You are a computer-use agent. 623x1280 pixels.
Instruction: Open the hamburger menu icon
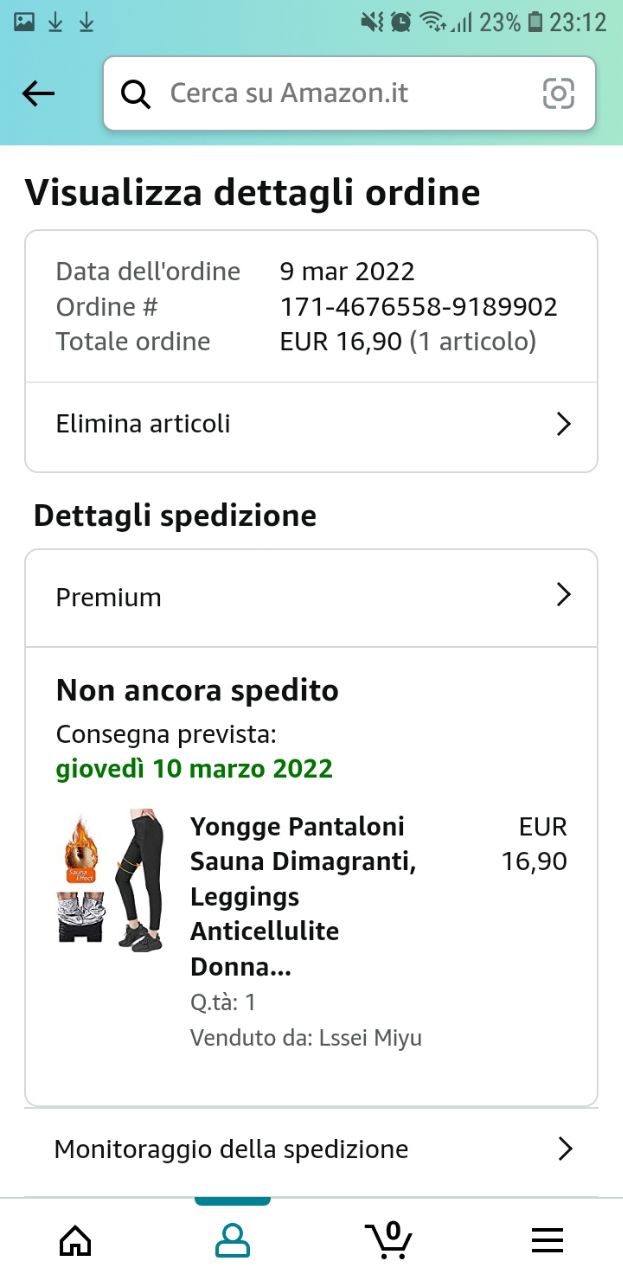[547, 1241]
